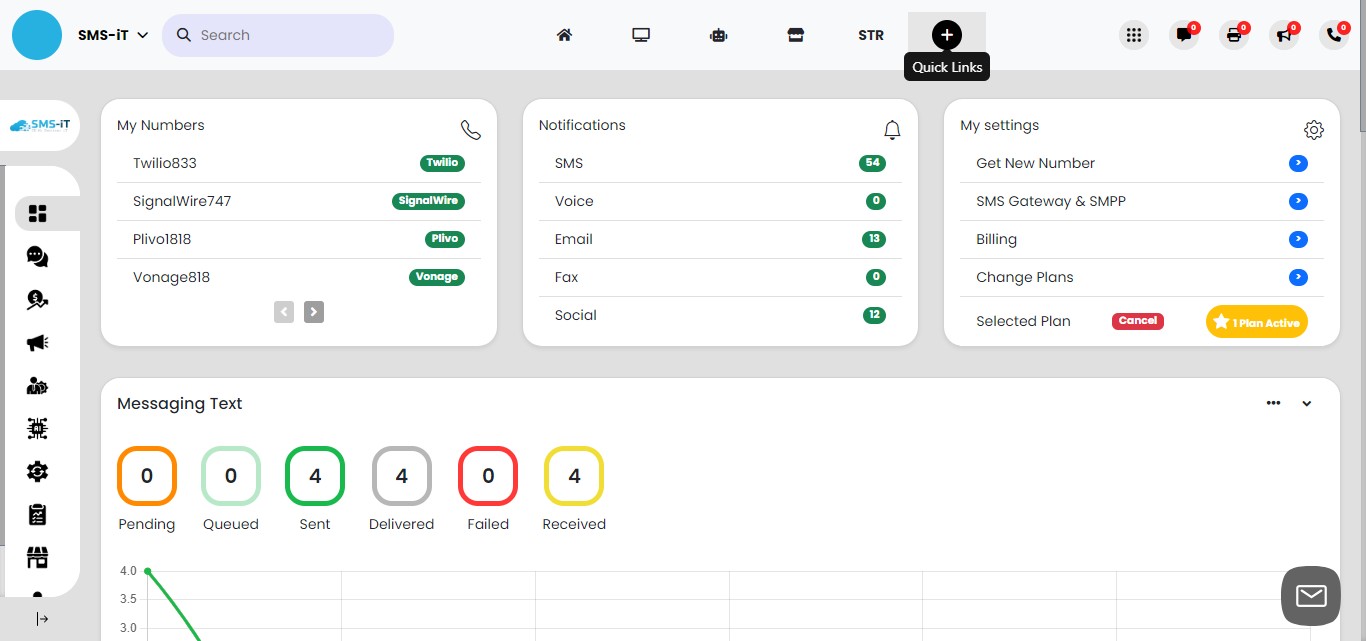Open Social notifications row
The width and height of the screenshot is (1366, 641).
(720, 315)
